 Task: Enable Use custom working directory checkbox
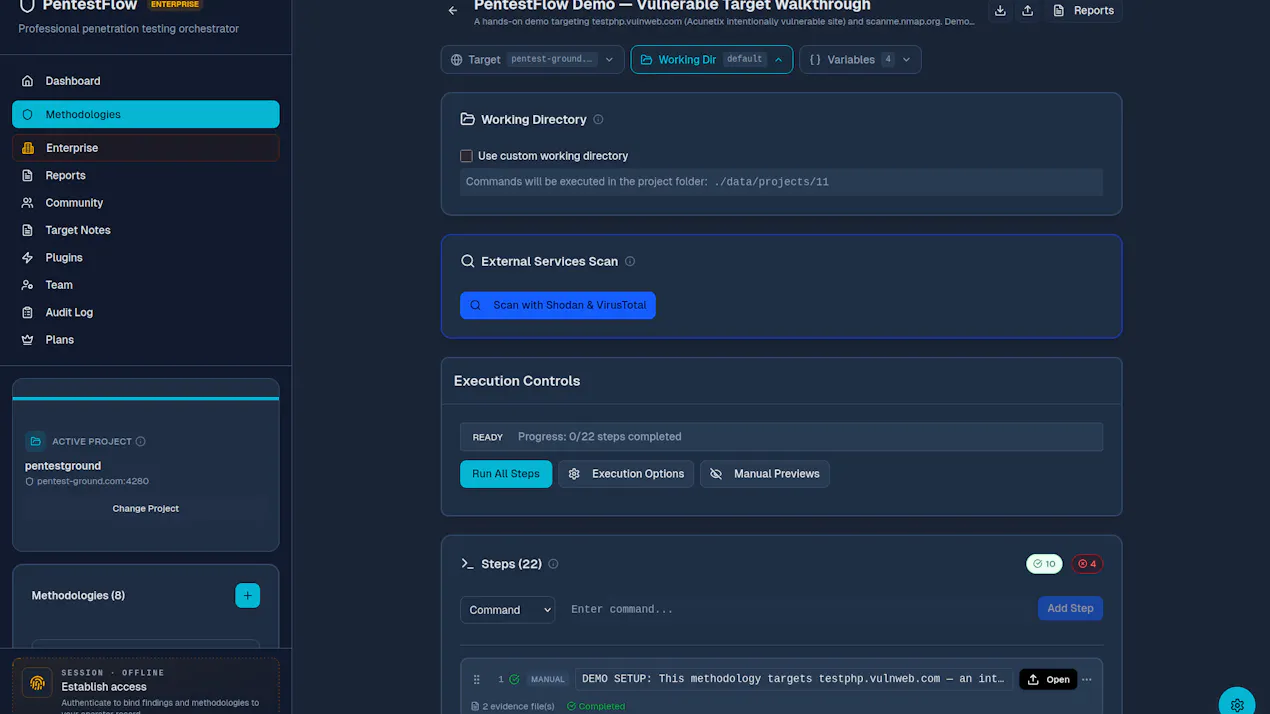coord(466,156)
